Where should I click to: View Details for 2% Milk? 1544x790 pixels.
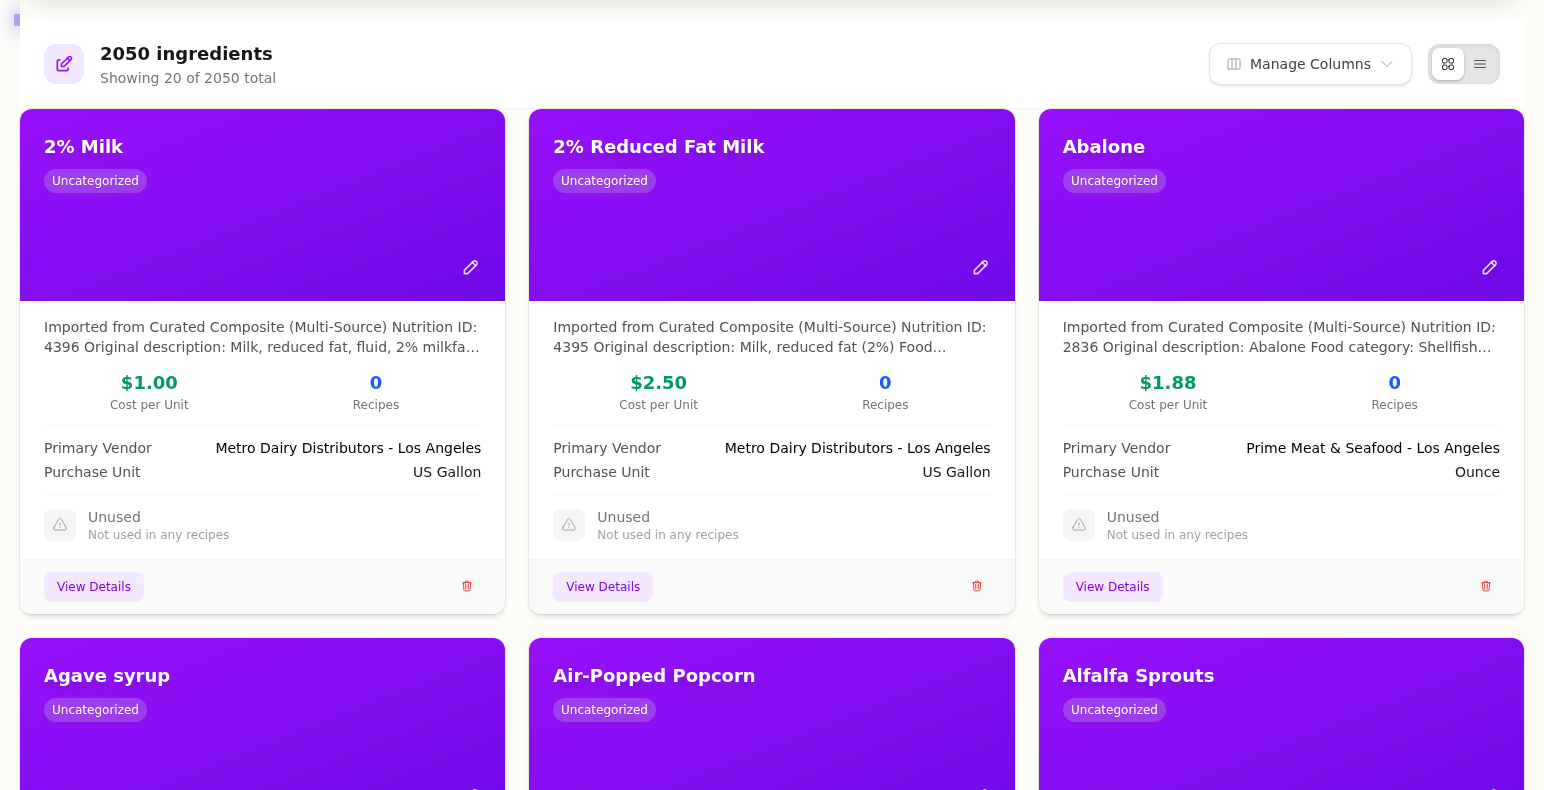(x=94, y=587)
